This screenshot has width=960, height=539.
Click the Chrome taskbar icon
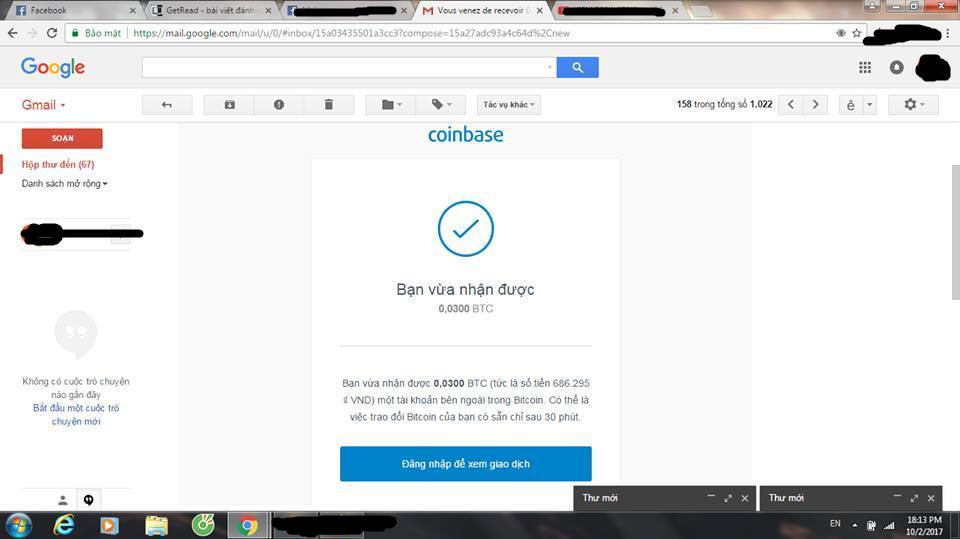(x=248, y=526)
